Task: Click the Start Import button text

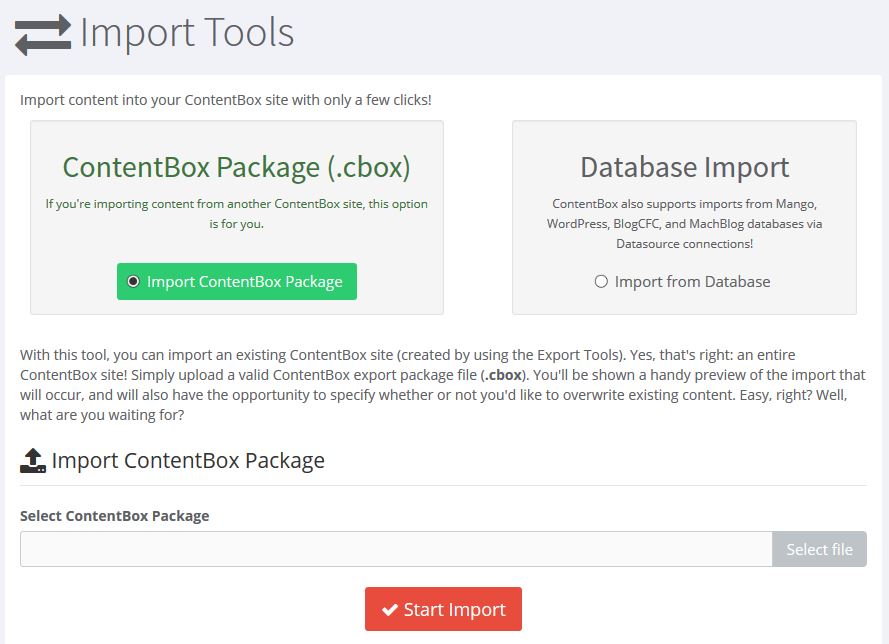Action: click(454, 609)
